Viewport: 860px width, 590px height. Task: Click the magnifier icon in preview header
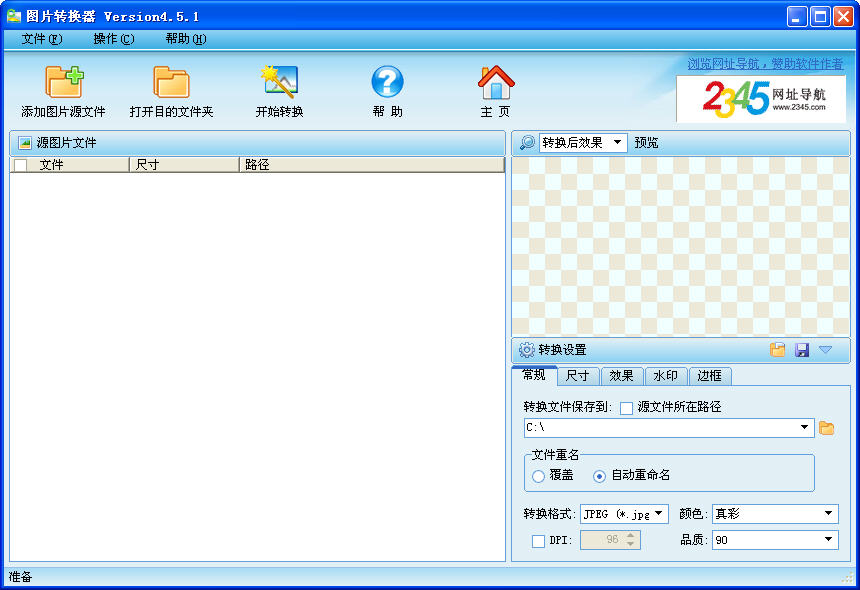[x=527, y=143]
